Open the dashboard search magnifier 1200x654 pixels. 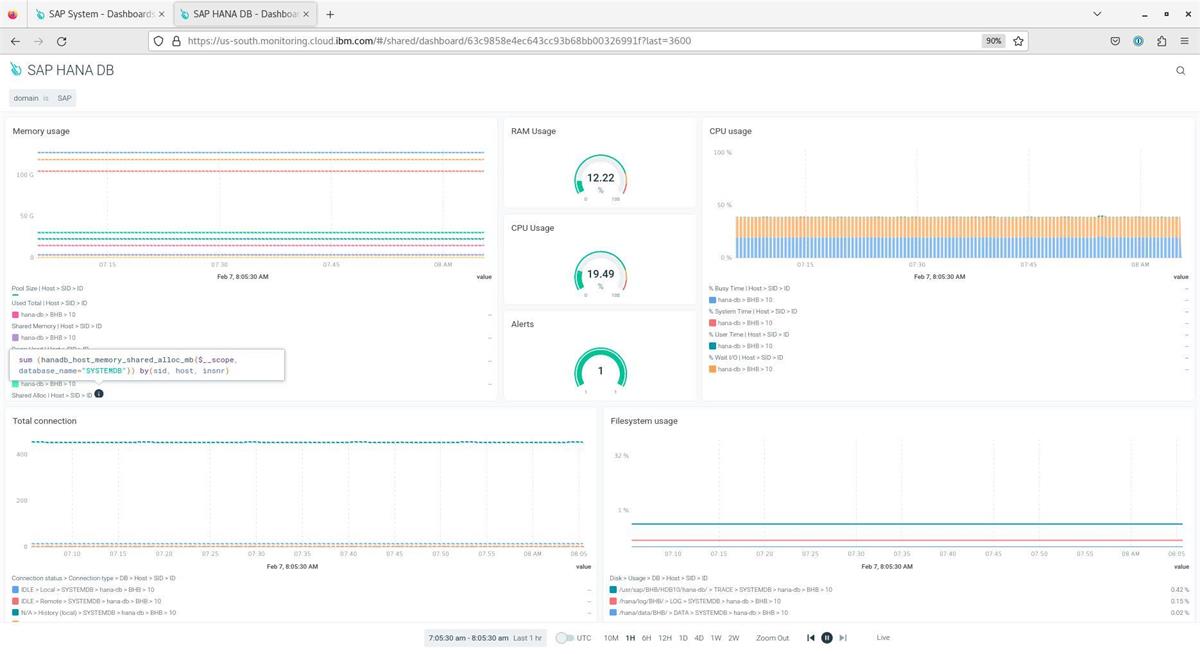tap(1180, 70)
